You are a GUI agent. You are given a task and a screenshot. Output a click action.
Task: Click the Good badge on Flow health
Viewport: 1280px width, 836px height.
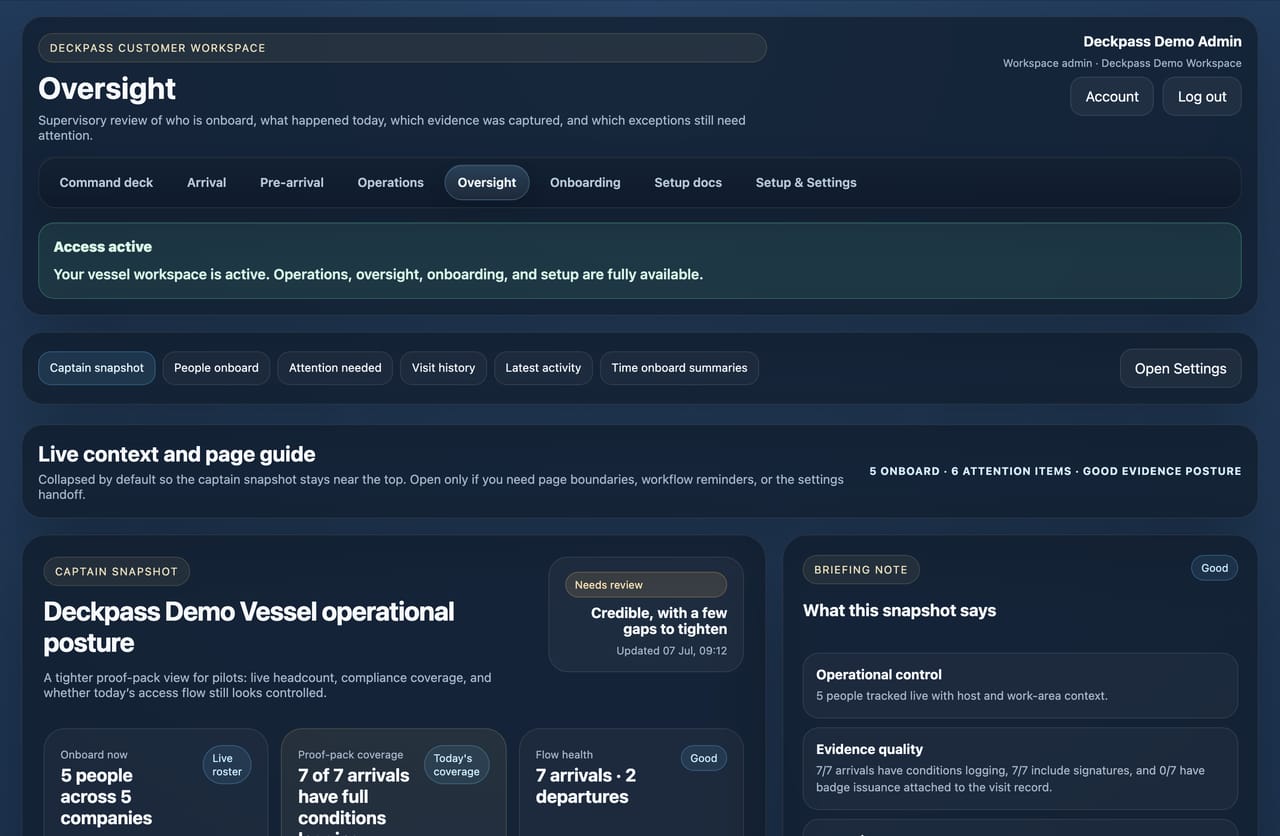pos(704,758)
